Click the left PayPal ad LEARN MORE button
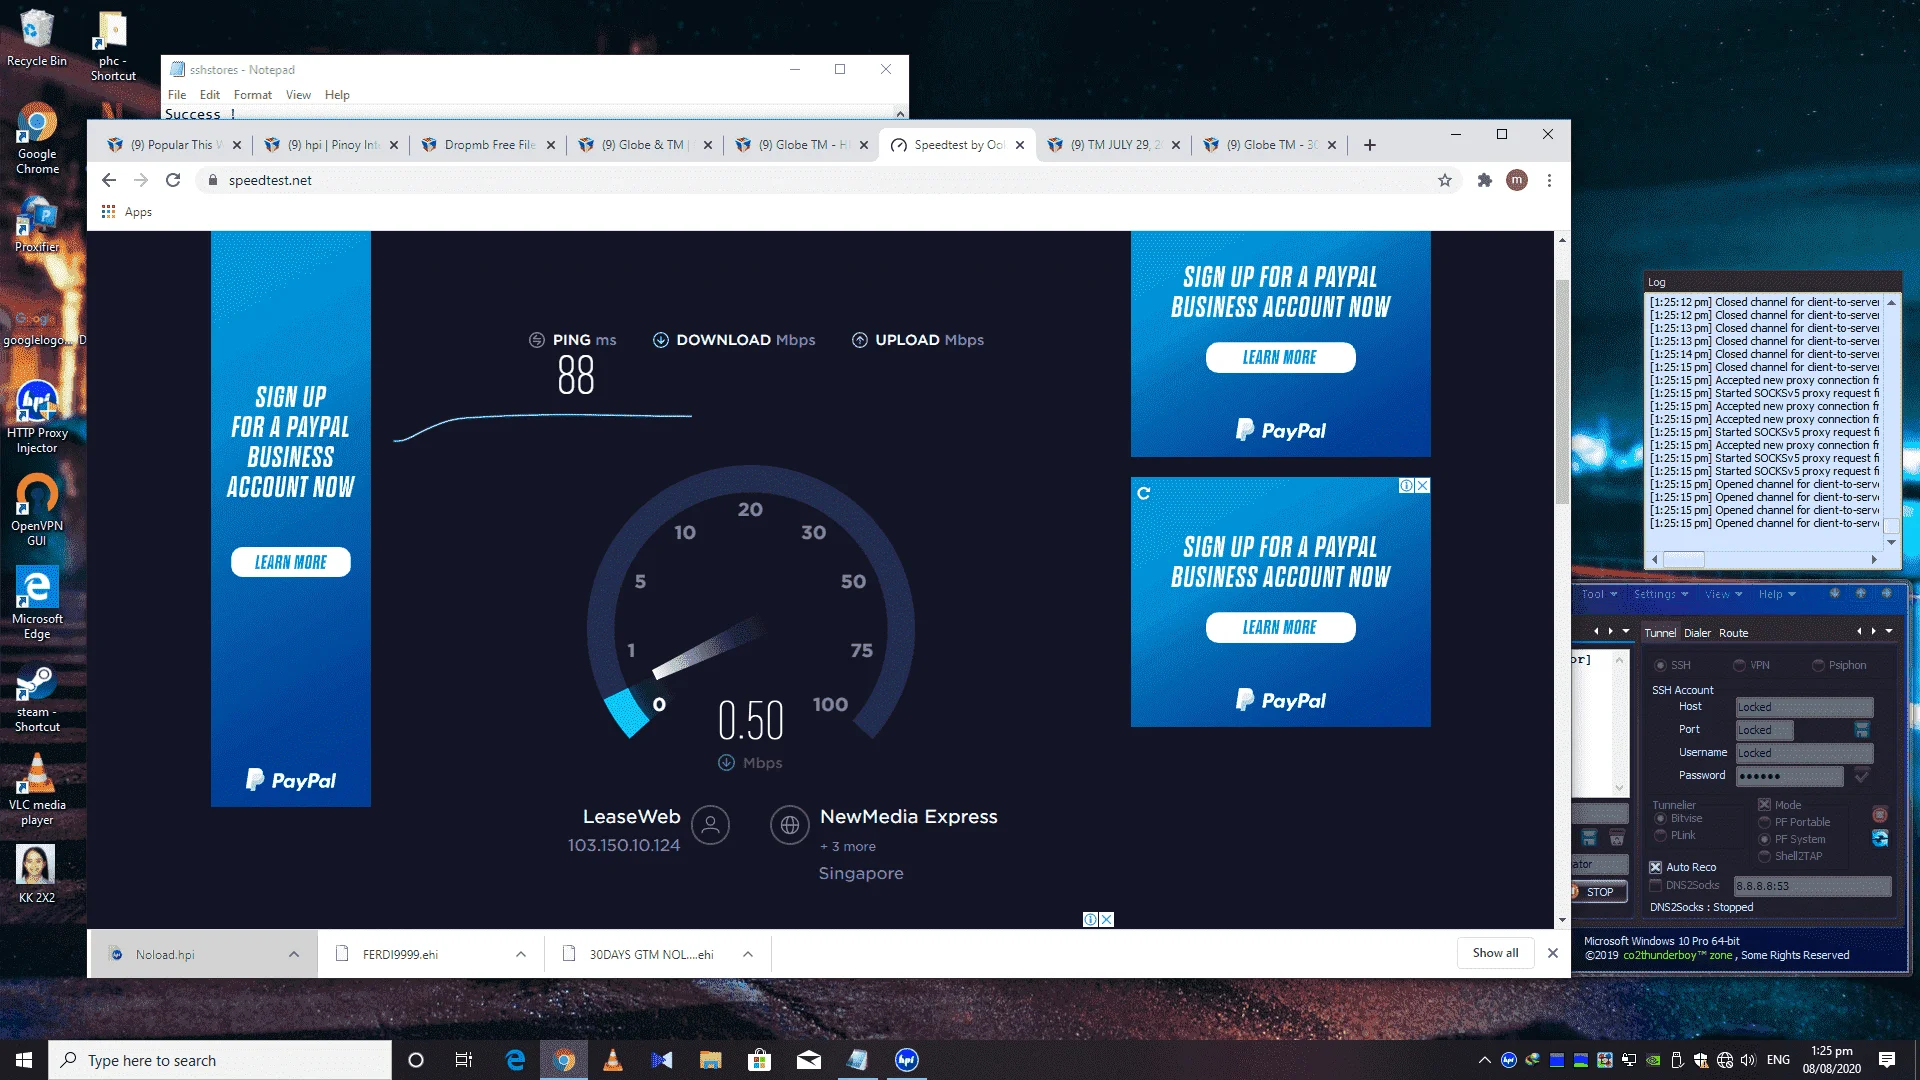This screenshot has width=1920, height=1080. coord(290,562)
